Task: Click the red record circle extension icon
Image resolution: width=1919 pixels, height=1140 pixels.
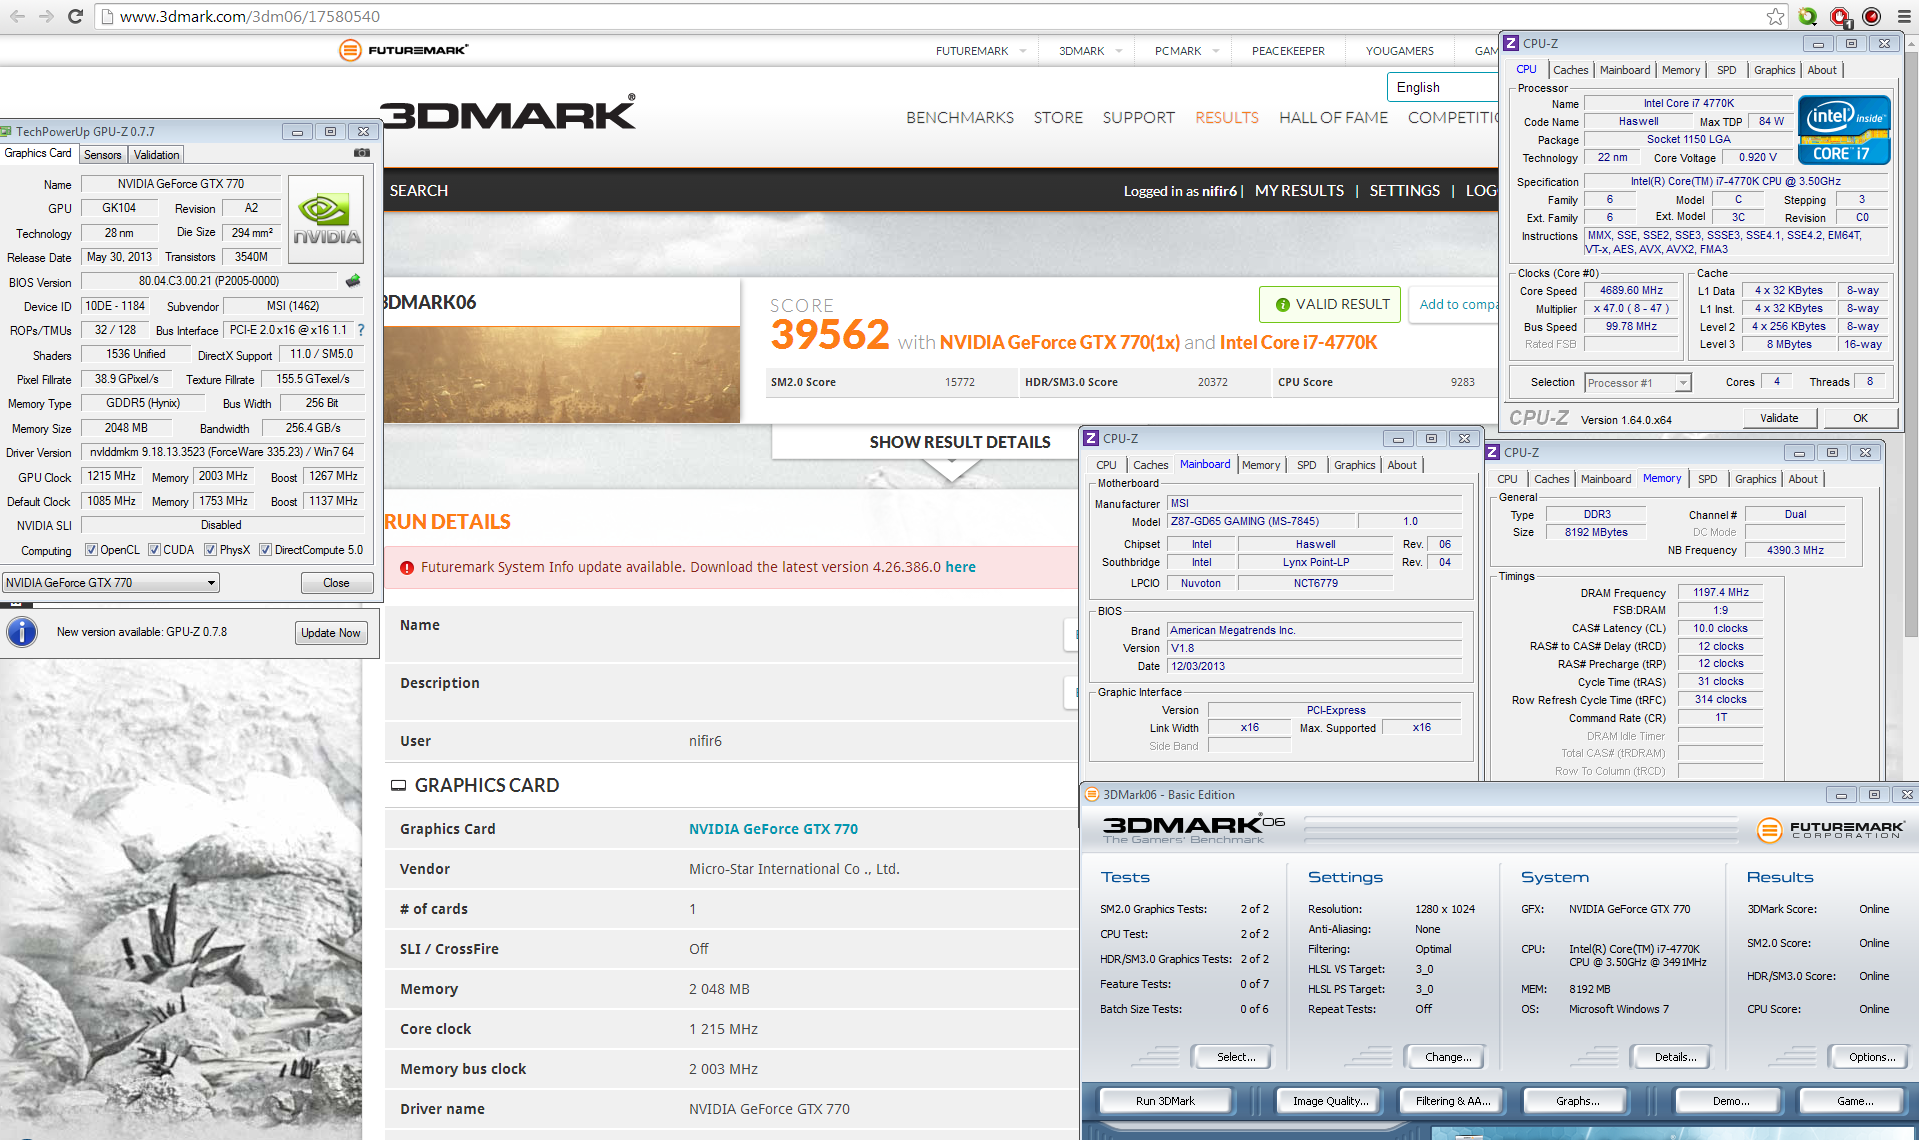Action: coord(1872,16)
